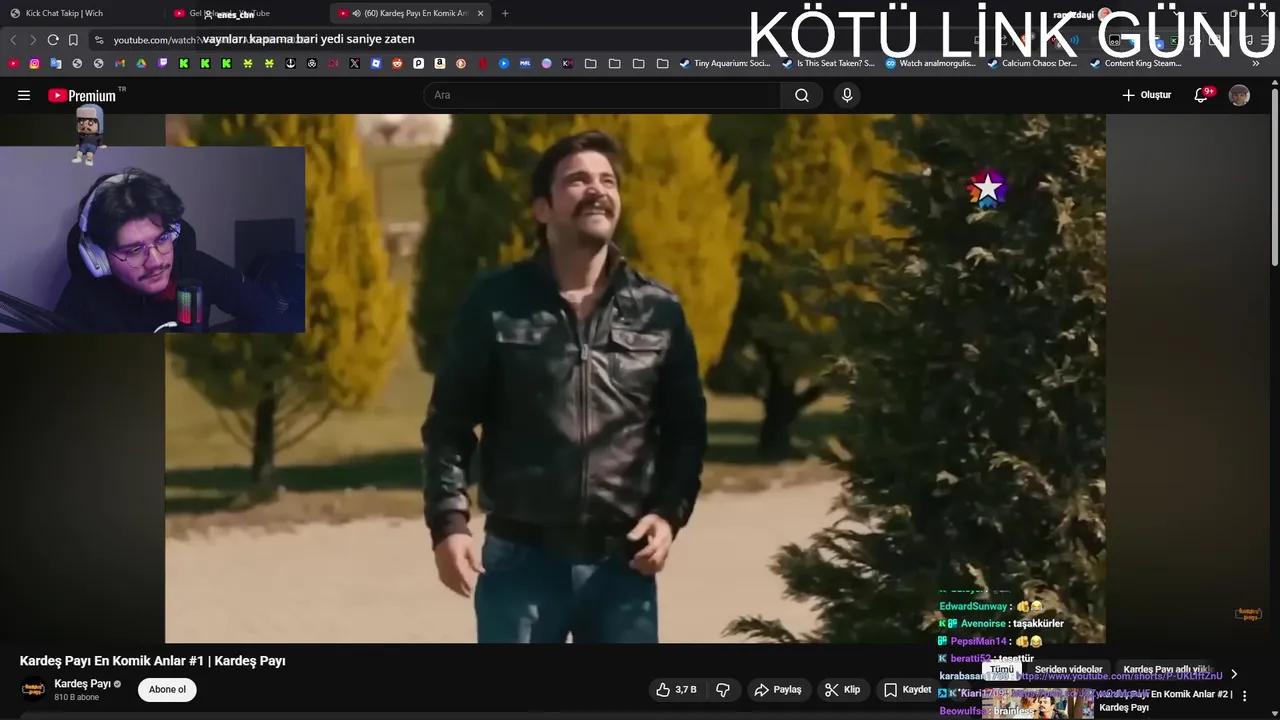Open the Twitch bookmark icon
Image resolution: width=1280 pixels, height=720 pixels.
point(163,63)
